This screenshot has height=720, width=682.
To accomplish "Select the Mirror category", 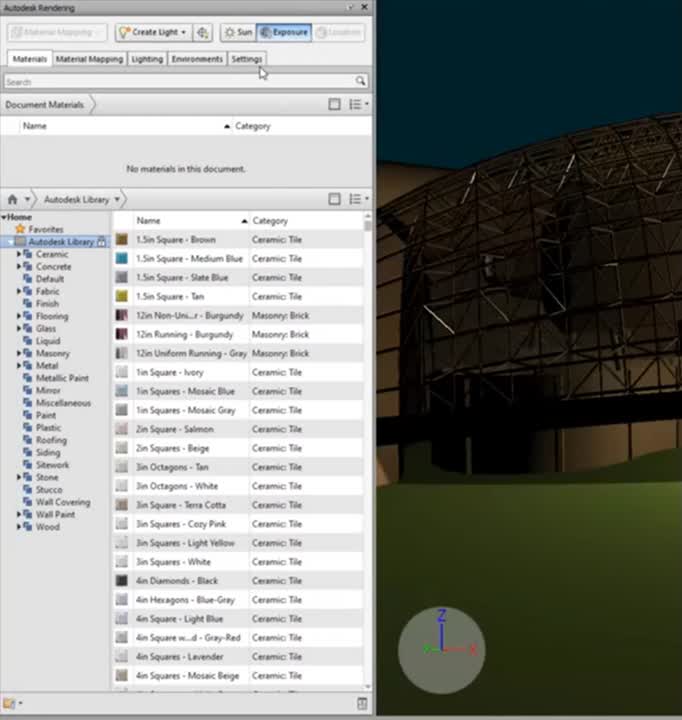I will [48, 390].
